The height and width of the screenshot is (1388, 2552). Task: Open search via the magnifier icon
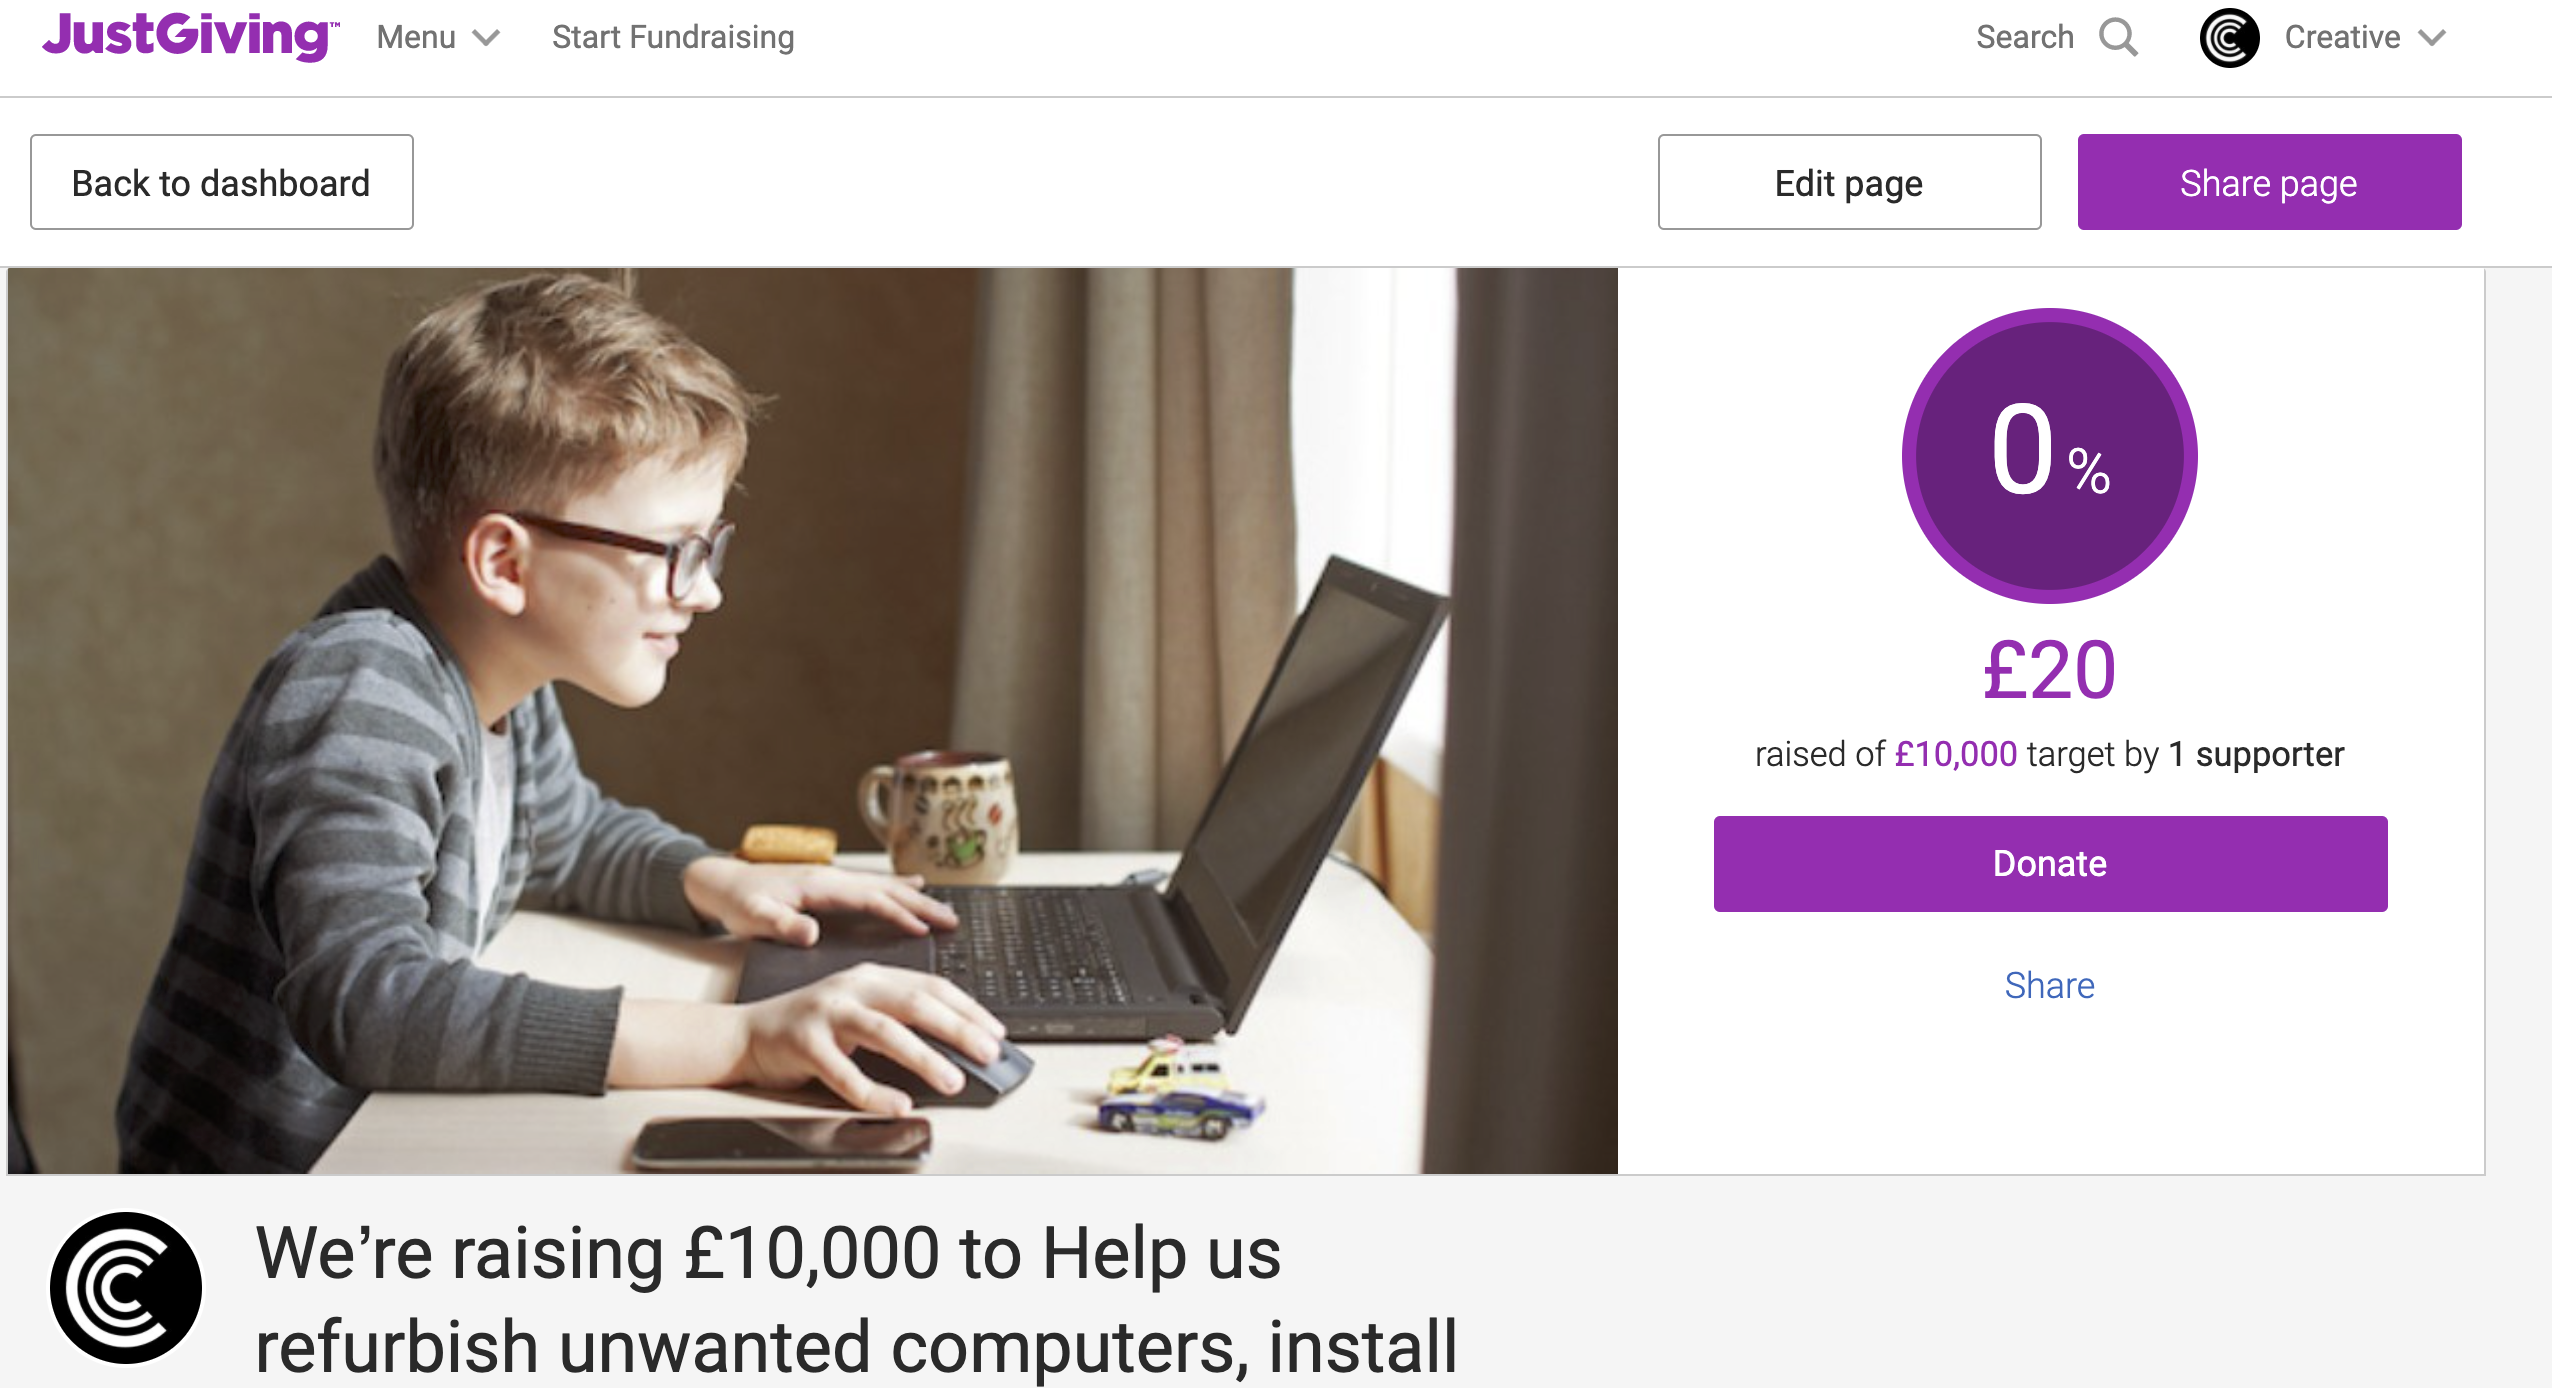pyautogui.click(x=2118, y=38)
